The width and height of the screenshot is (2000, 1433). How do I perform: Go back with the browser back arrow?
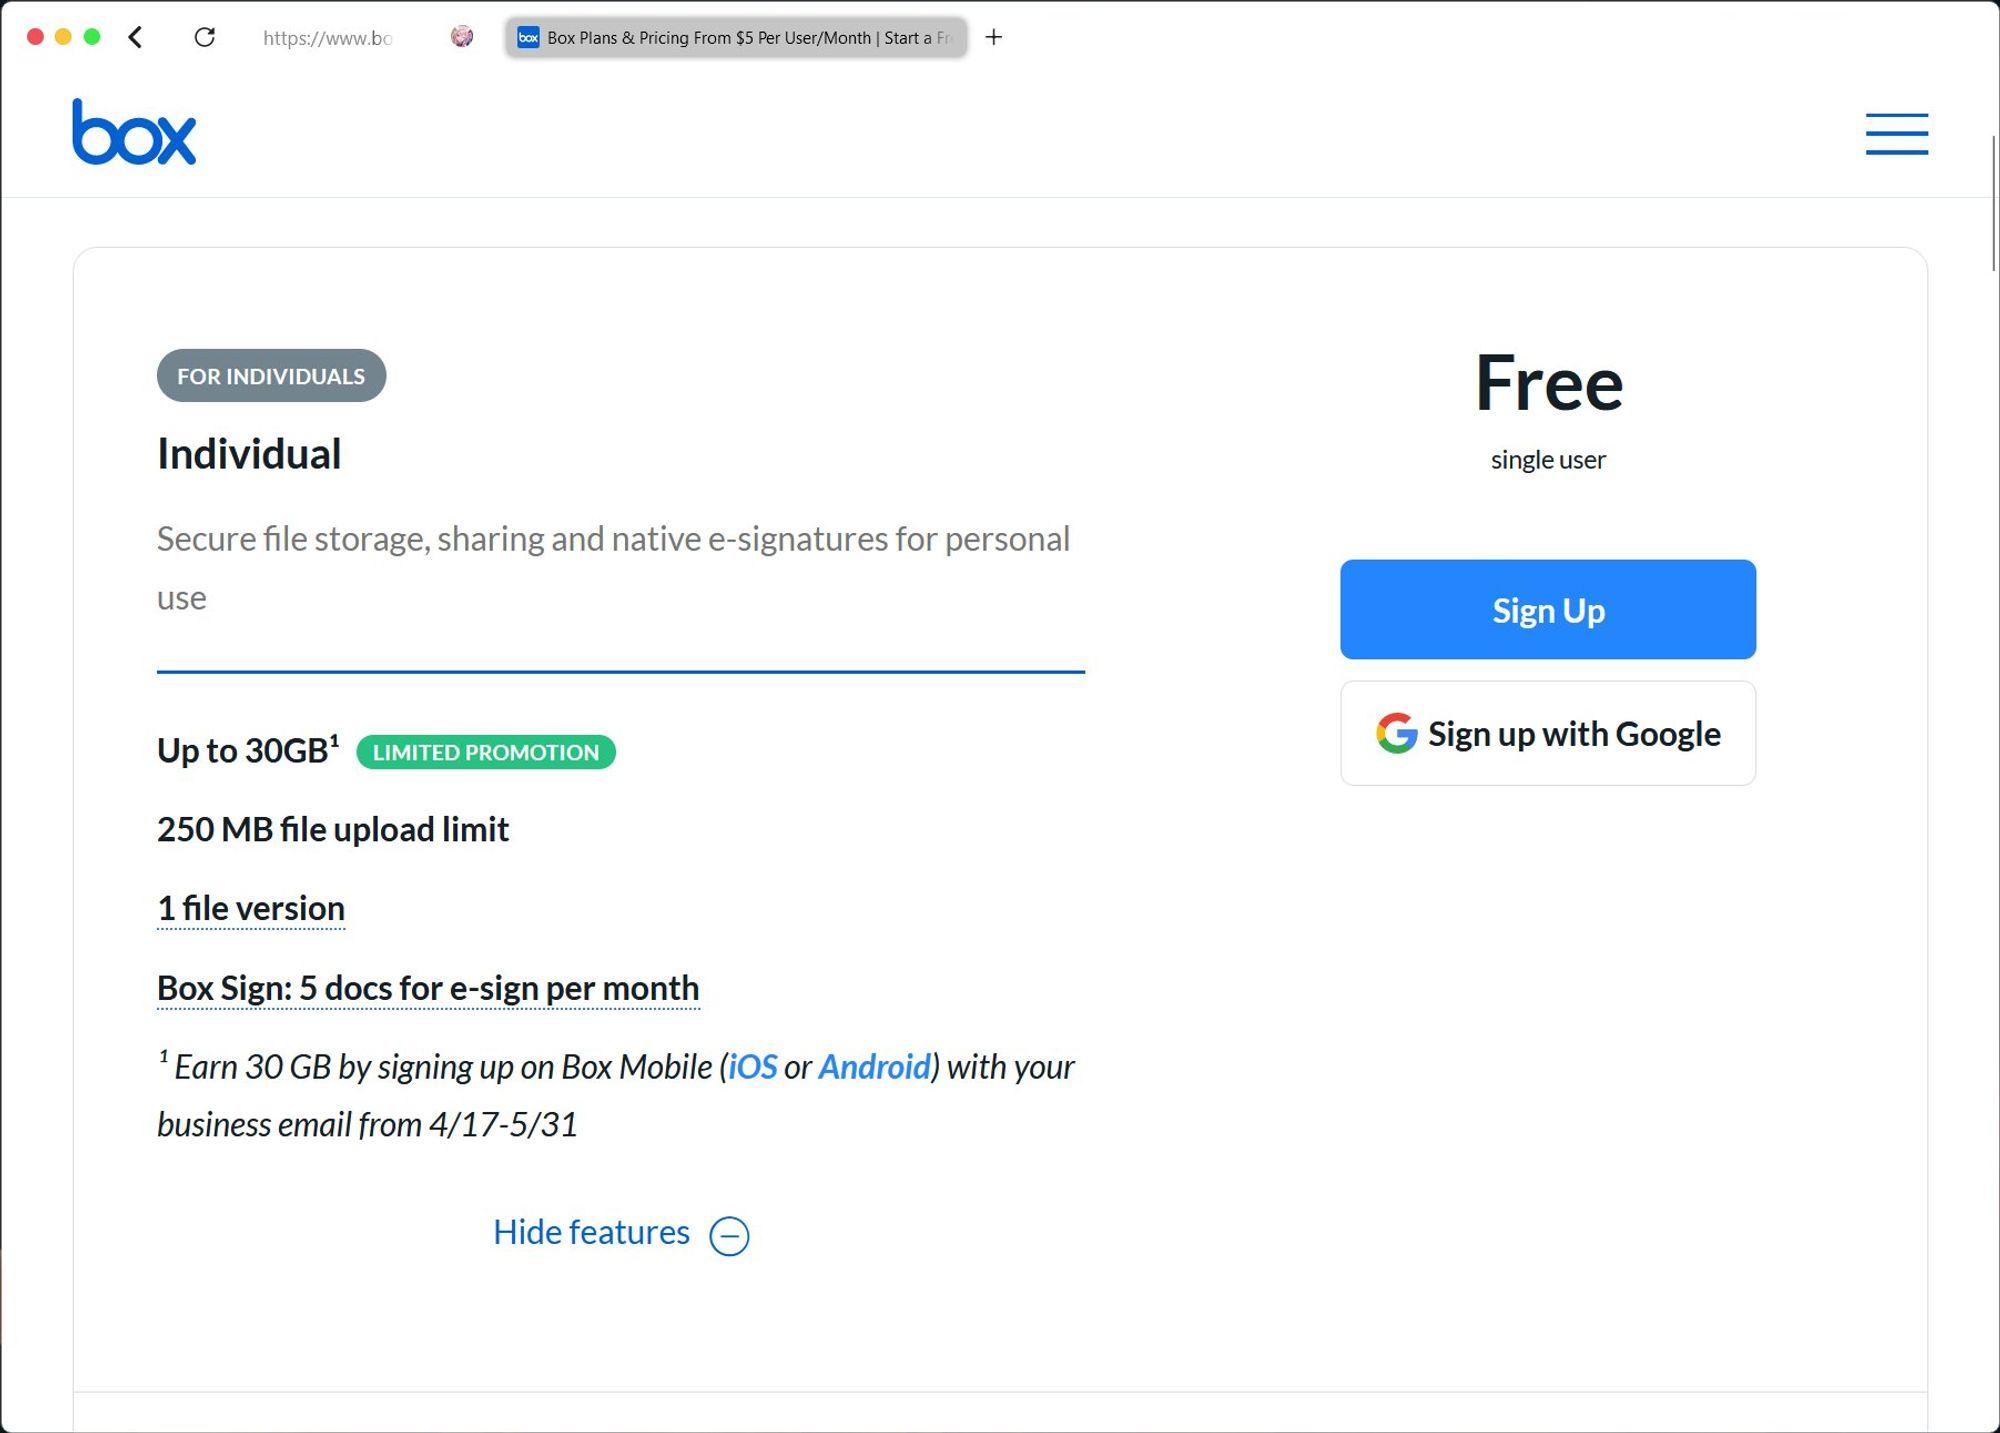(136, 37)
